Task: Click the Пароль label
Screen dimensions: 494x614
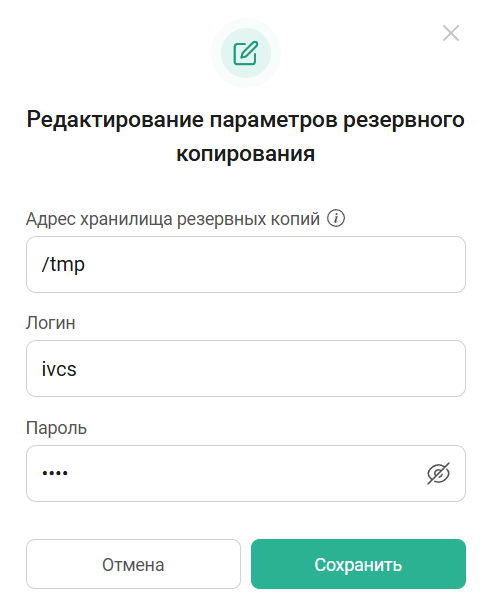Action: tap(56, 428)
